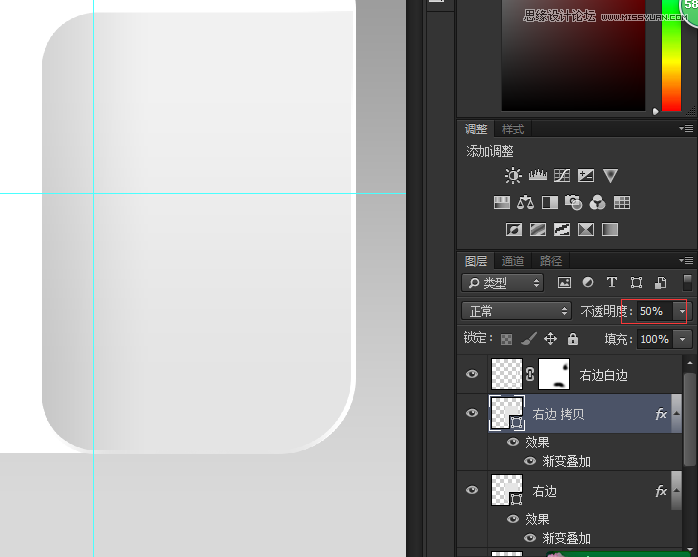The height and width of the screenshot is (557, 698).
Task: Lock layer position
Action: click(x=550, y=339)
